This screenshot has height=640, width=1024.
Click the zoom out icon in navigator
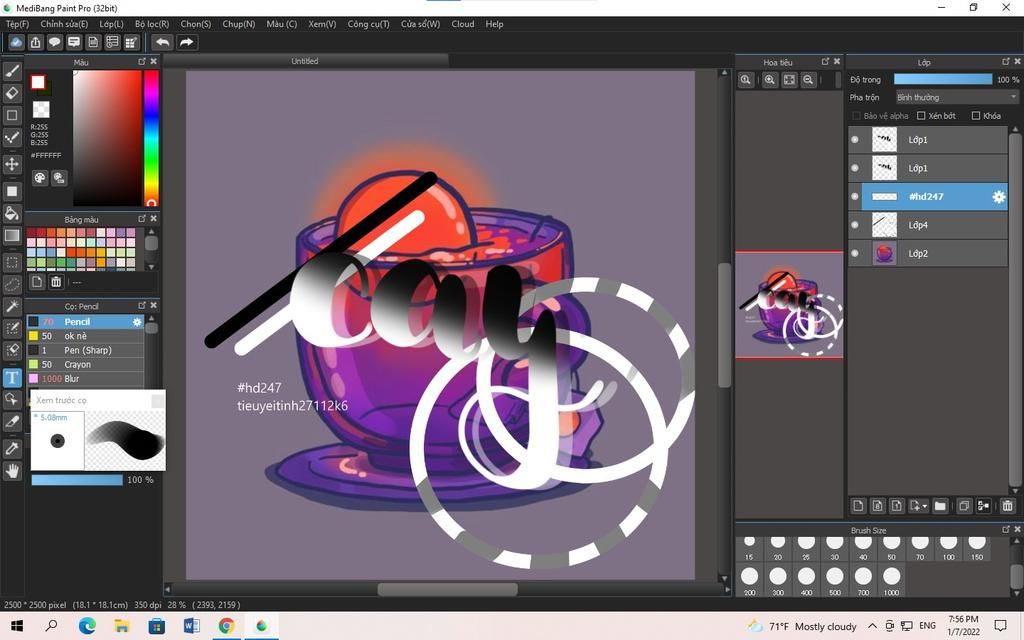pos(808,80)
